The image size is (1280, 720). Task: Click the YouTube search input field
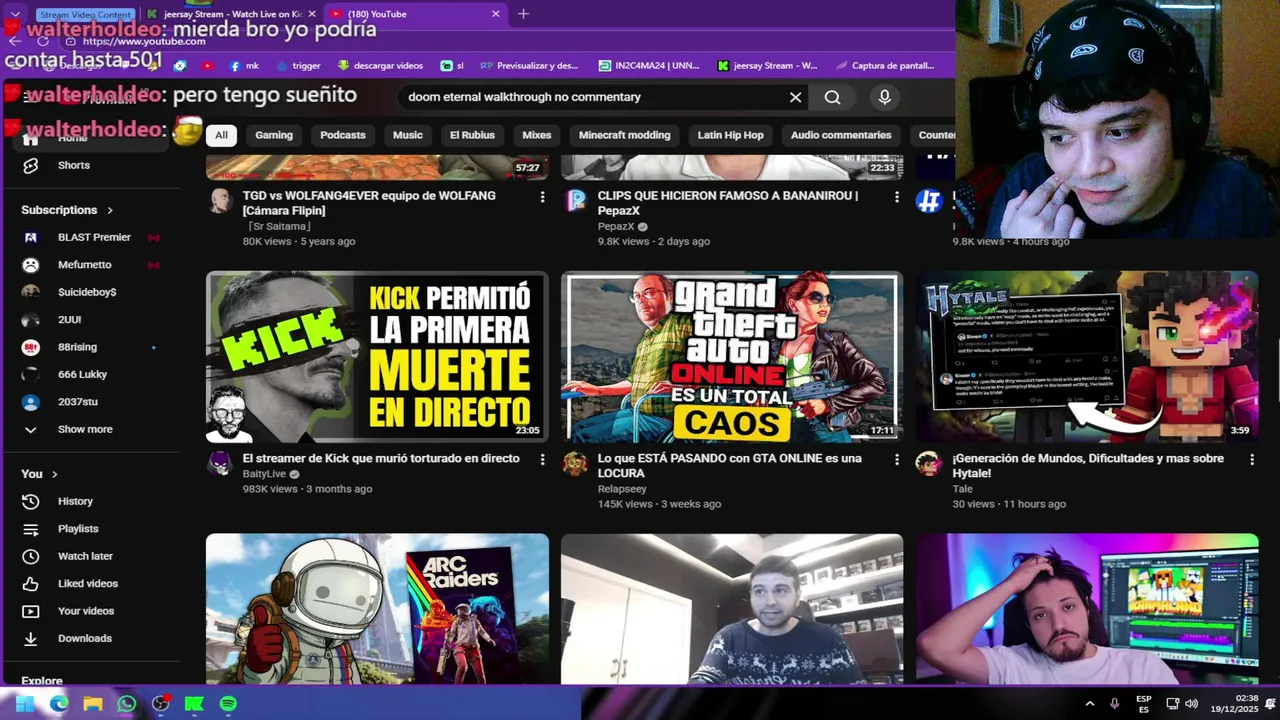pyautogui.click(x=590, y=97)
